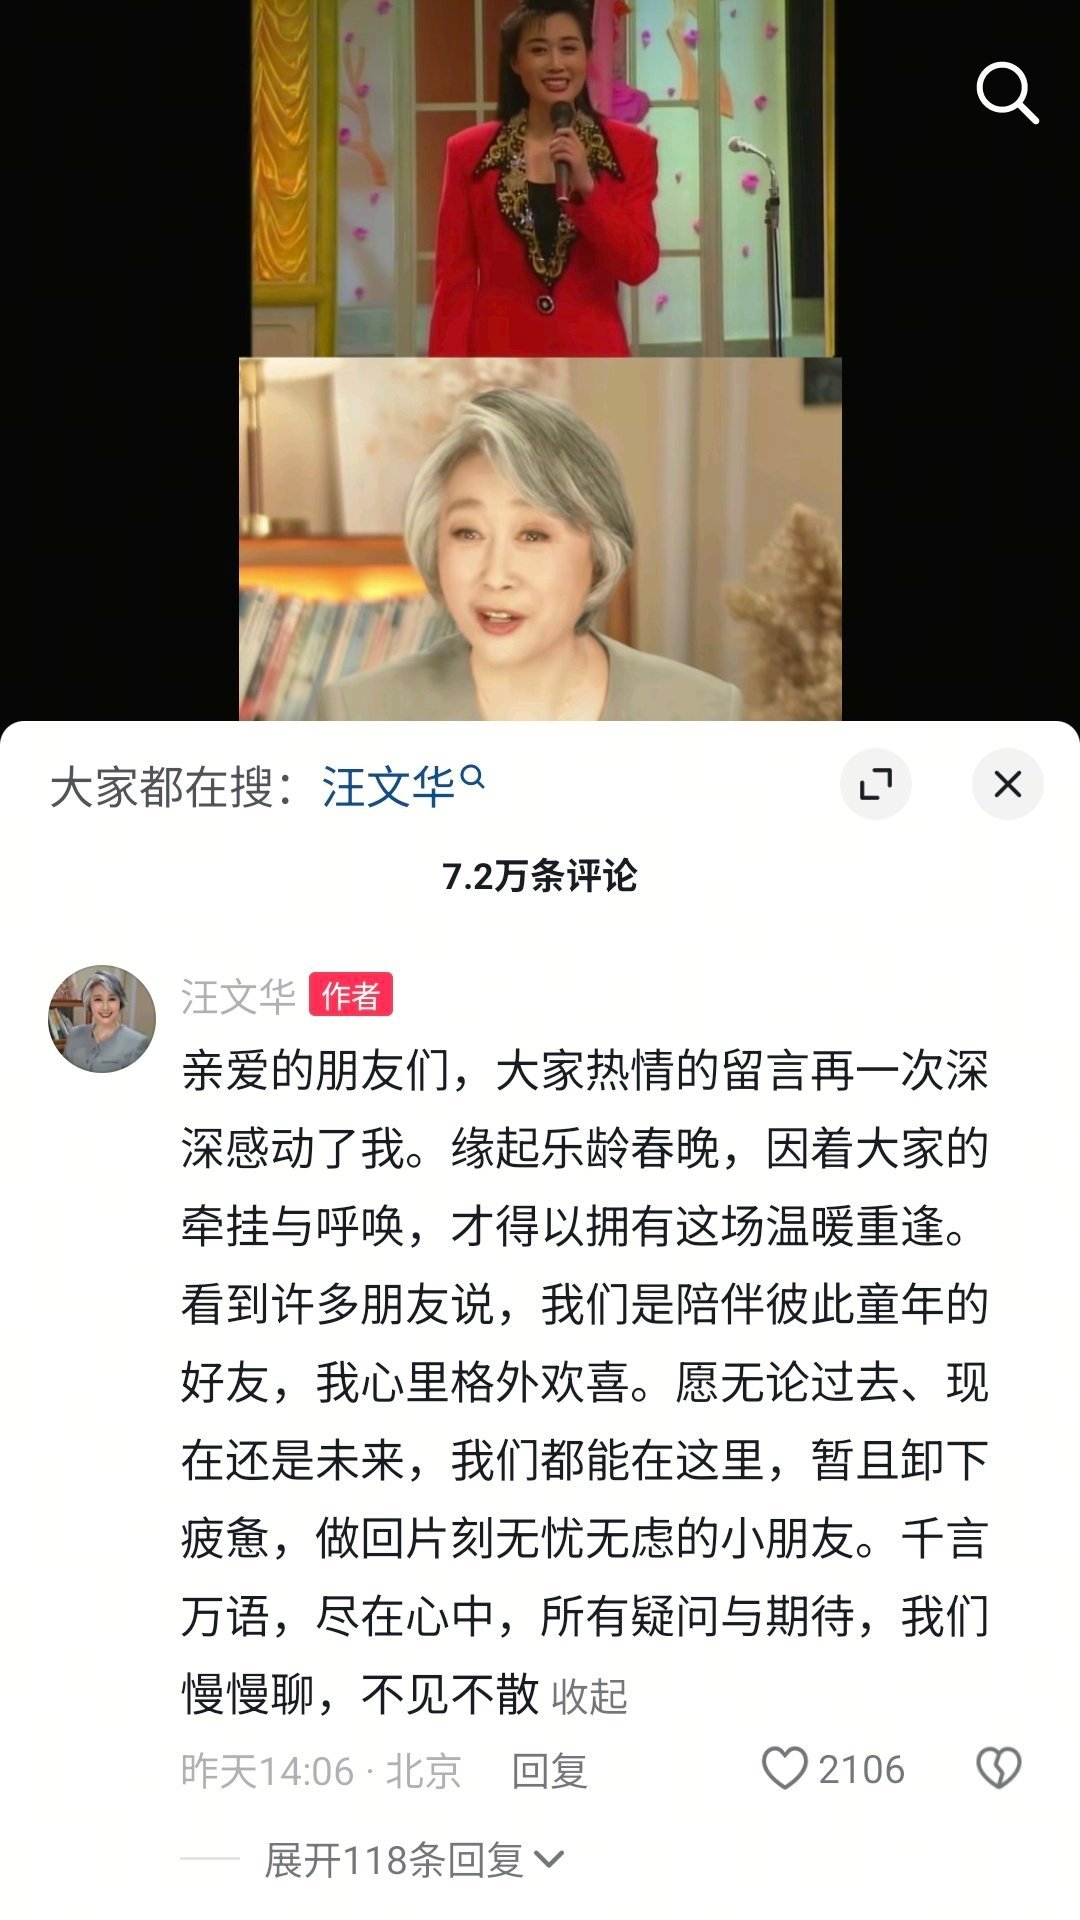The image size is (1080, 1920).
Task: Tap the 昨天14:06 · 北京 timestamp
Action: point(321,1771)
